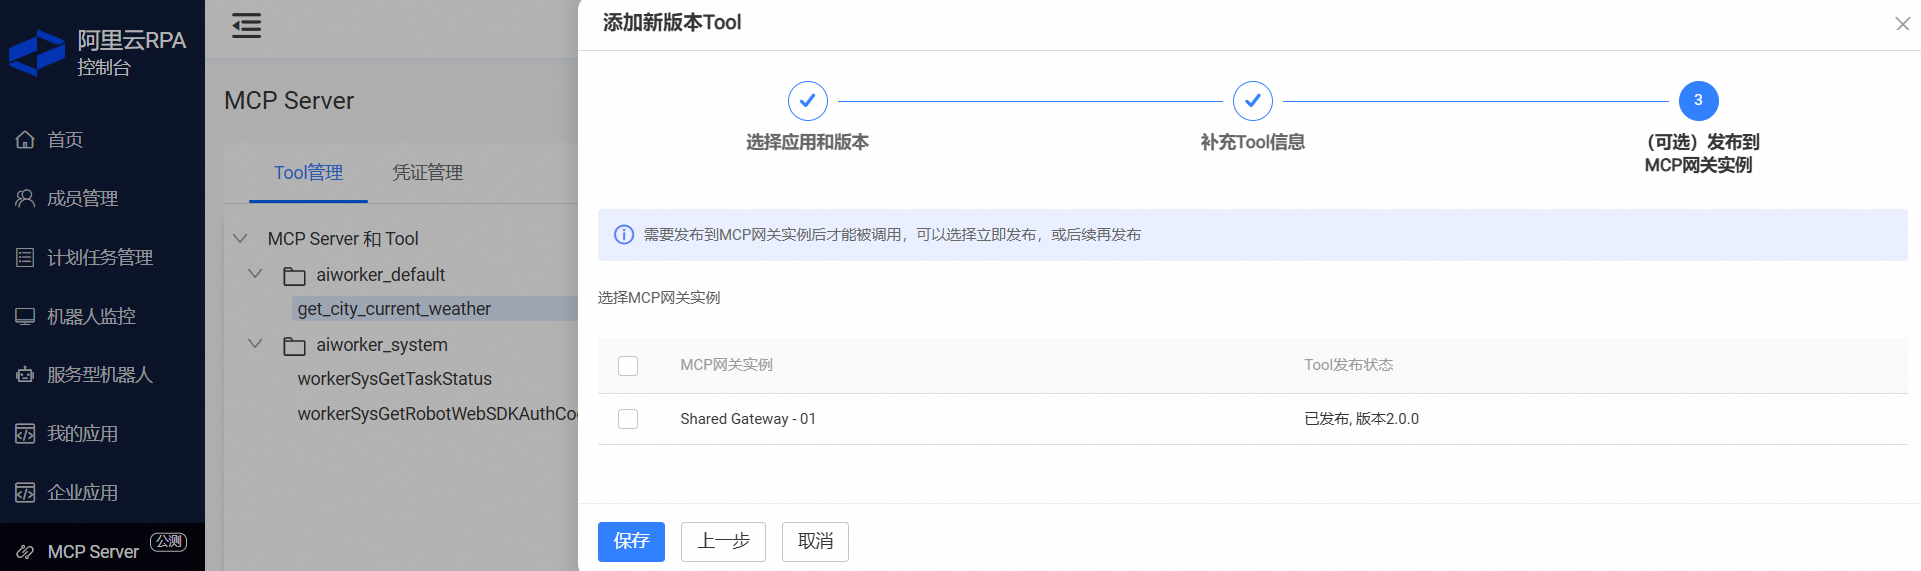Go to 服务型机器人 menu item
This screenshot has height=571, width=1921.
[102, 375]
